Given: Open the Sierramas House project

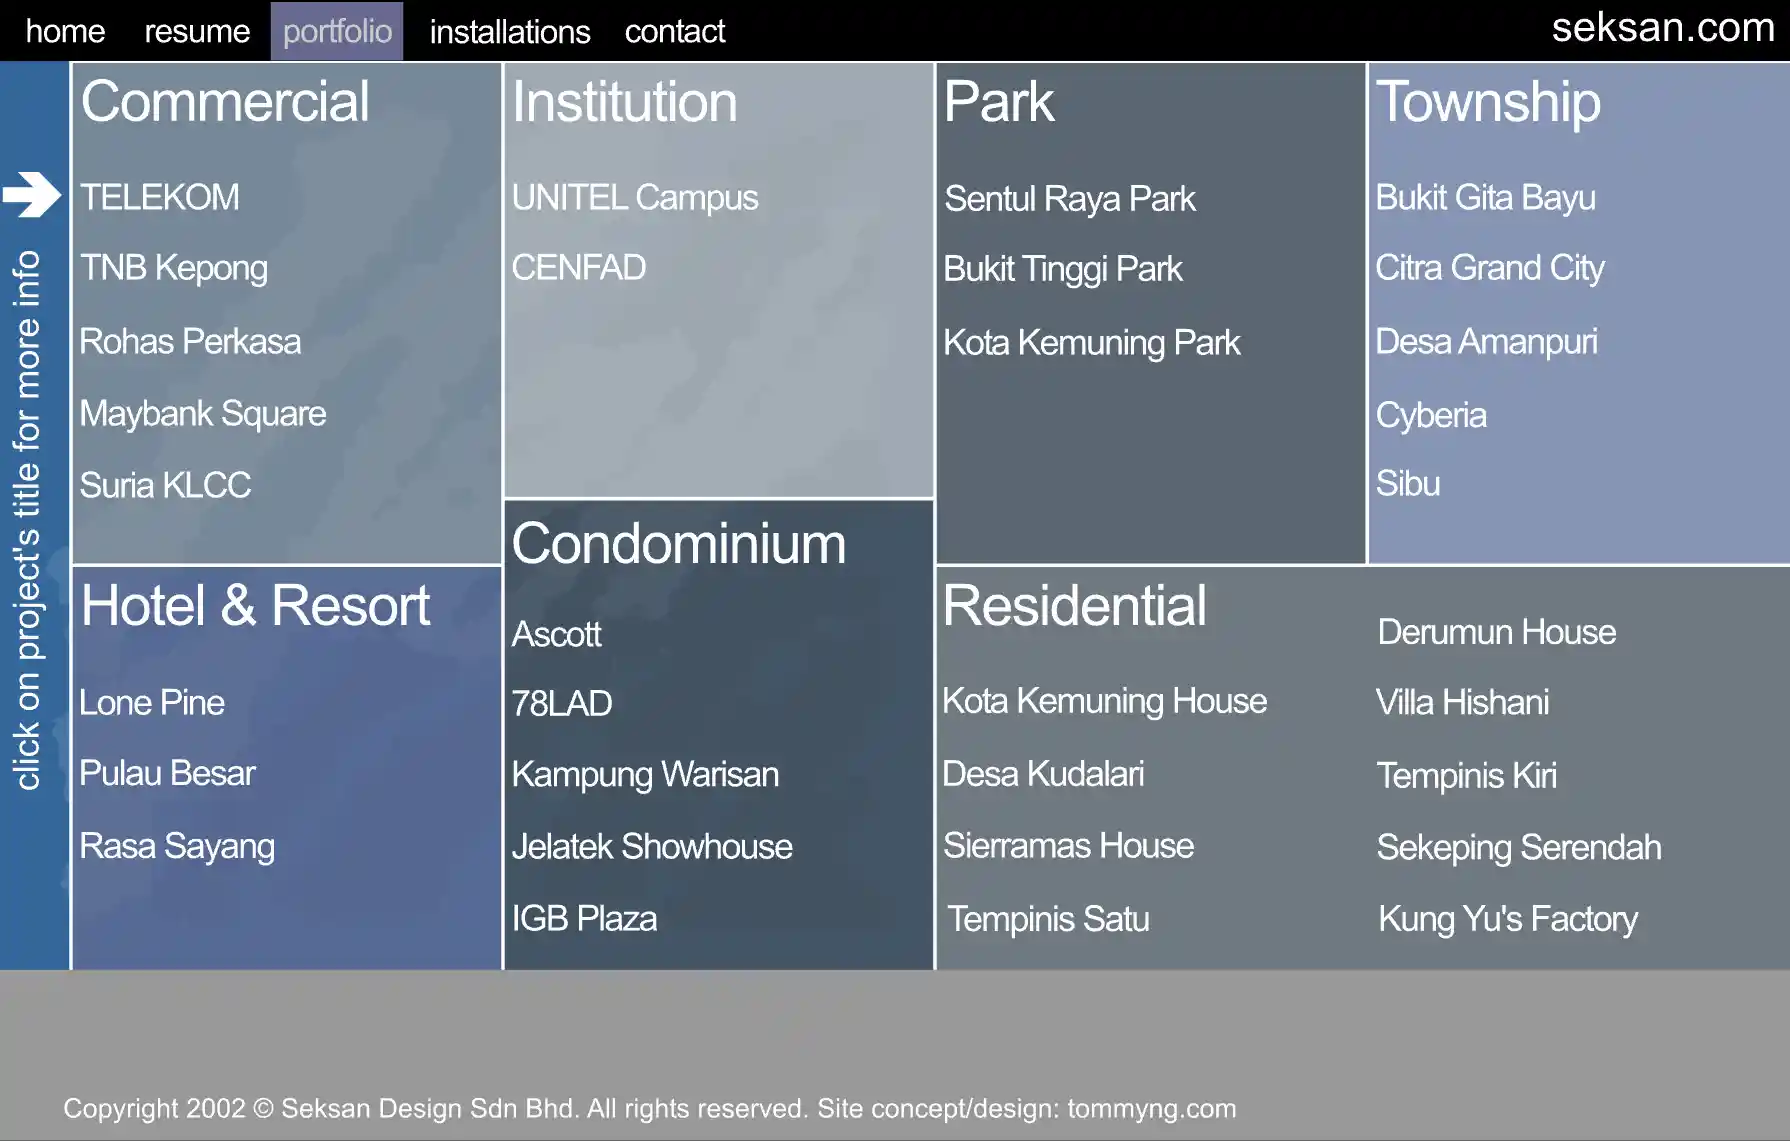Looking at the screenshot, I should (1068, 845).
